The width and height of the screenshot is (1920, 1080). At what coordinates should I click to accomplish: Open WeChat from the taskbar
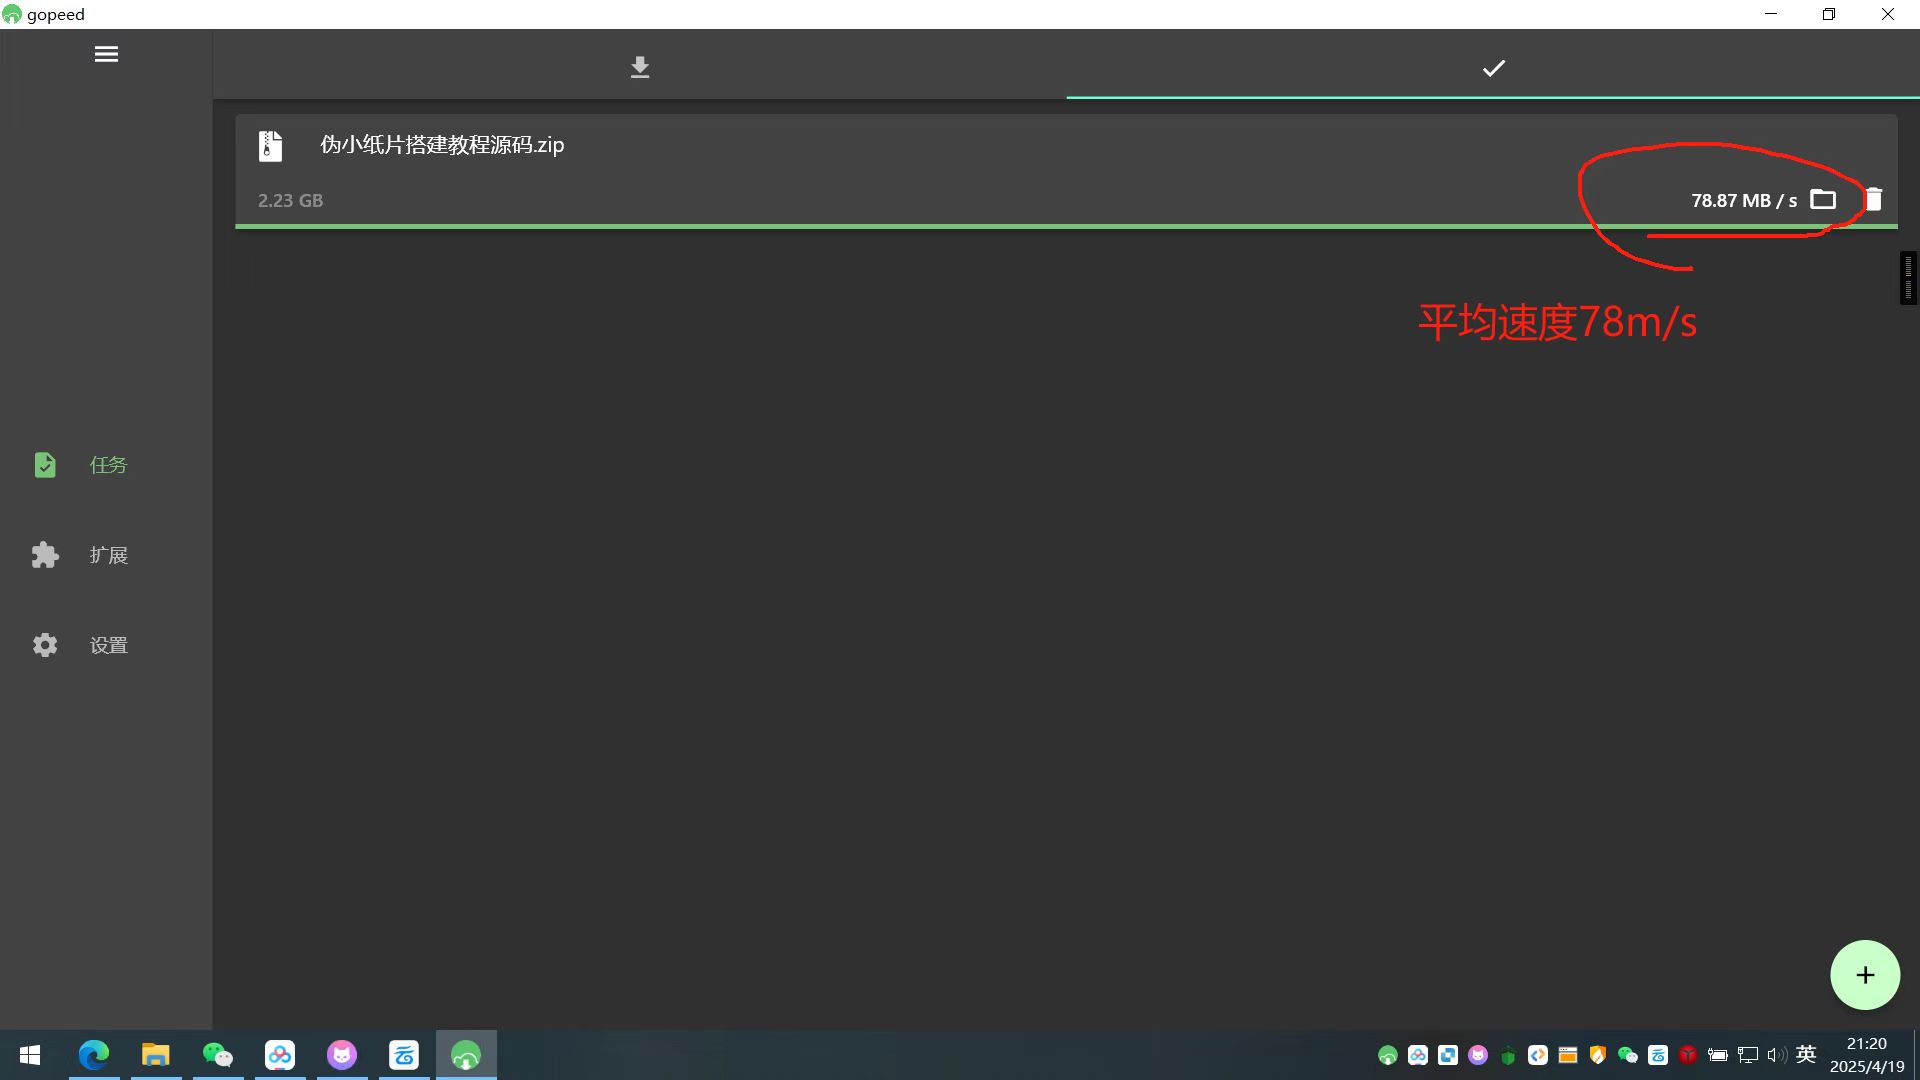(218, 1055)
